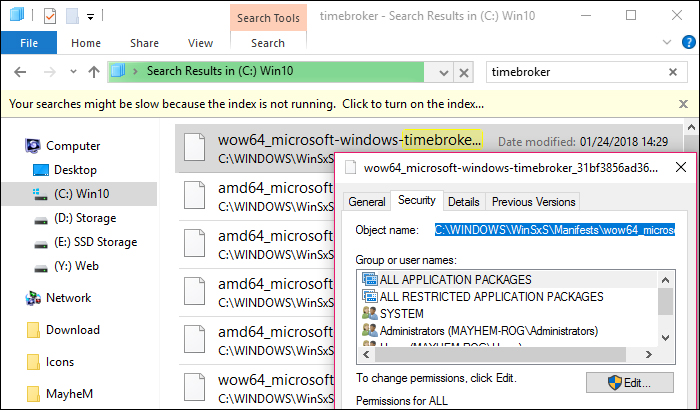
Task: Stop loading with the address bar X
Action: (464, 72)
